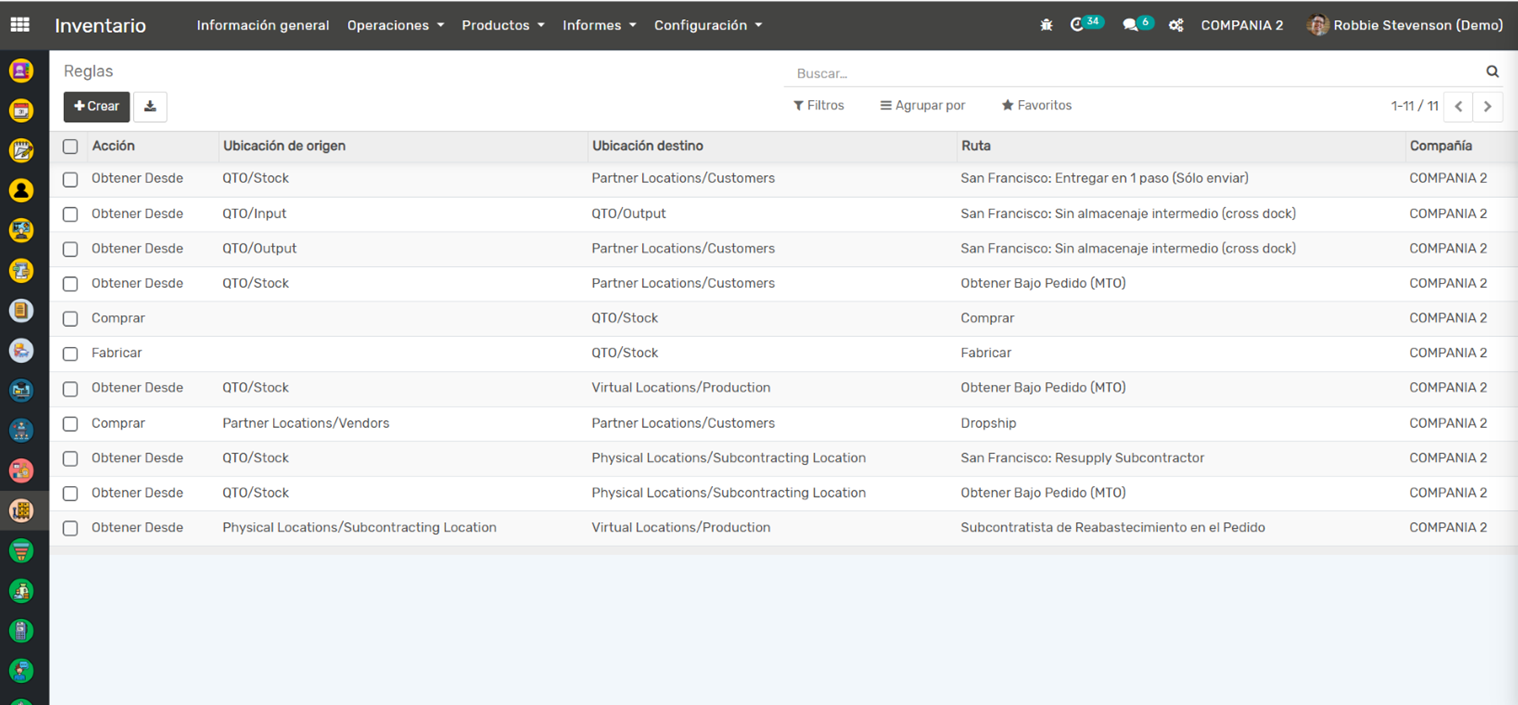Click the bug debug icon
Viewport: 1518px width, 705px height.
pos(1046,25)
